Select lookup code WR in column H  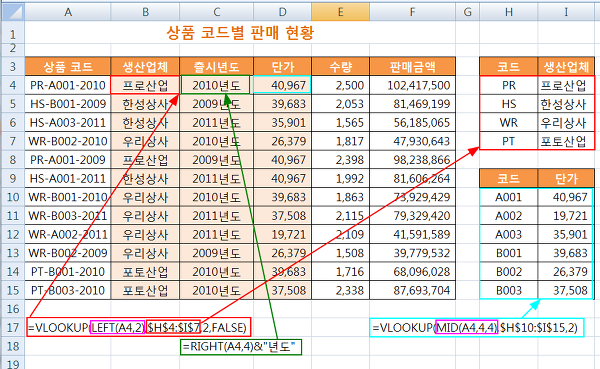coord(509,122)
